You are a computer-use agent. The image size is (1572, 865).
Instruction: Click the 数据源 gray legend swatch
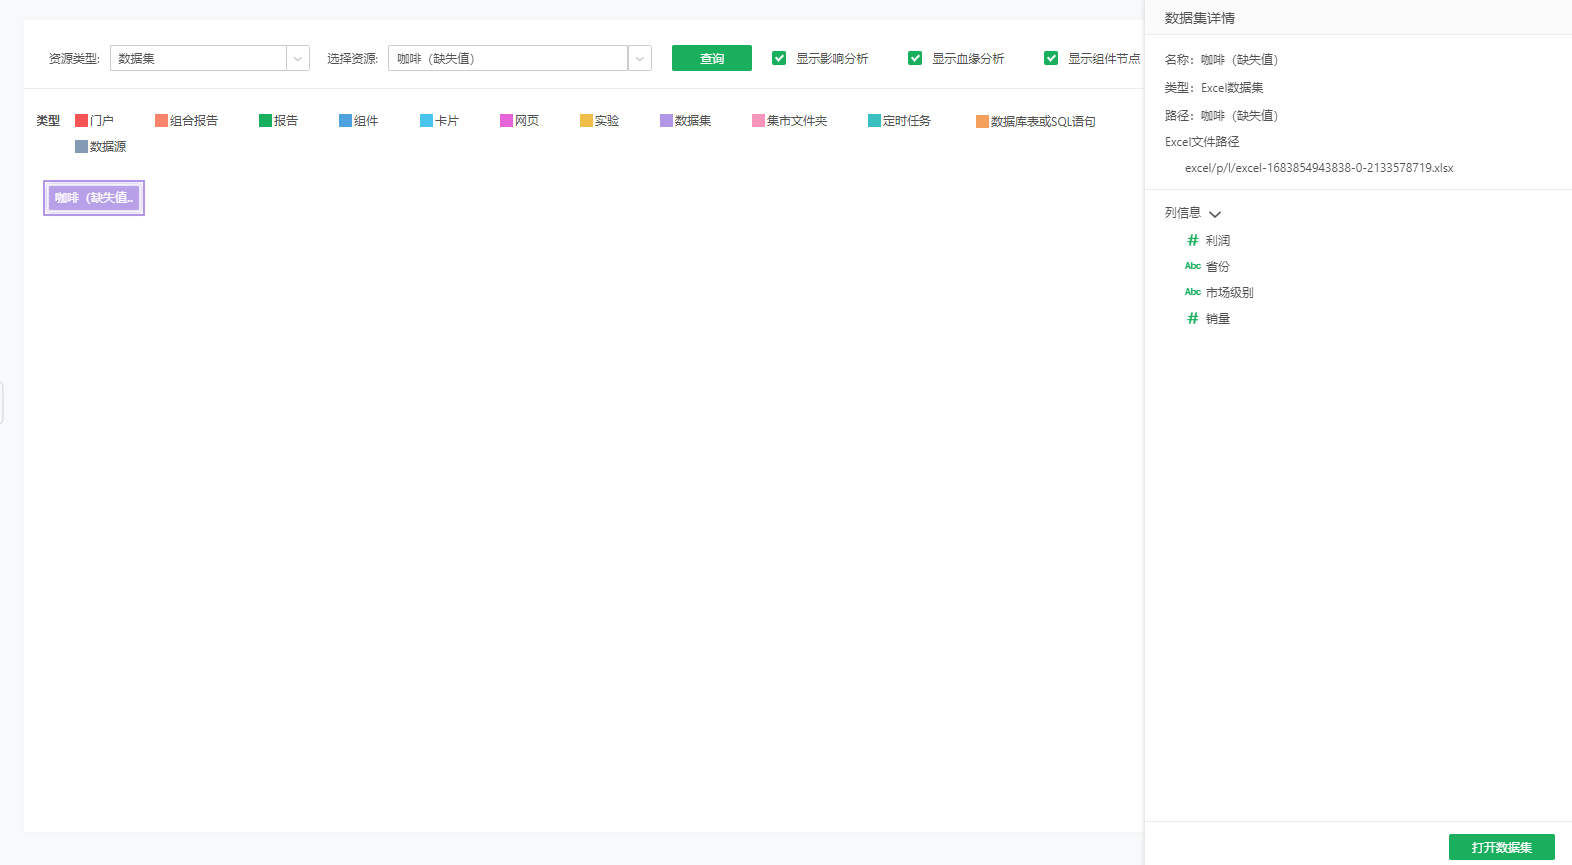[x=81, y=146]
